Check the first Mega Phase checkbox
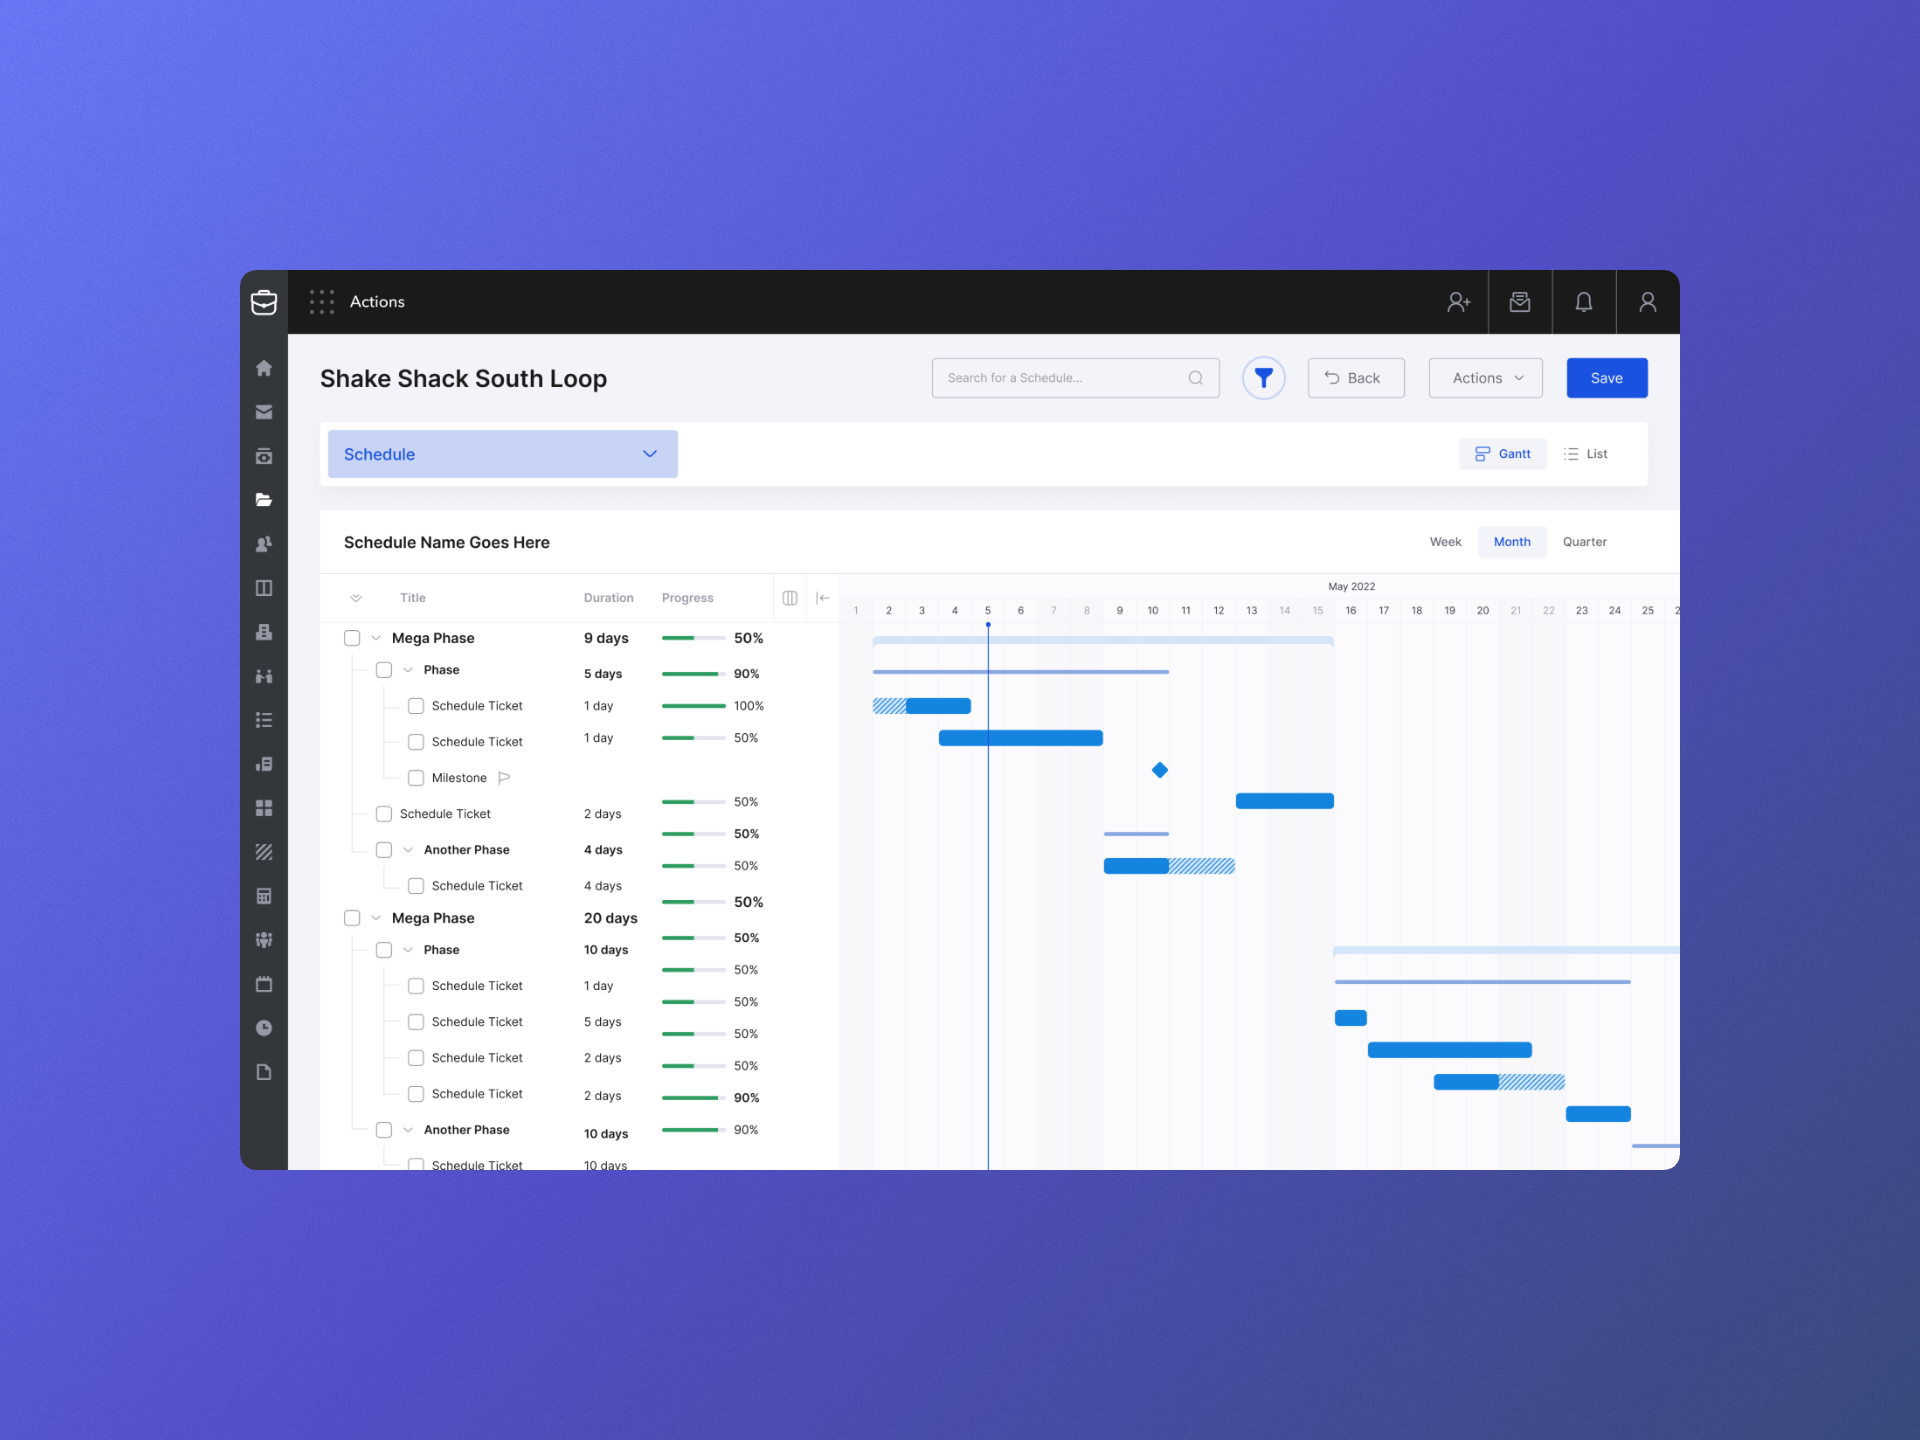1920x1440 pixels. point(352,637)
